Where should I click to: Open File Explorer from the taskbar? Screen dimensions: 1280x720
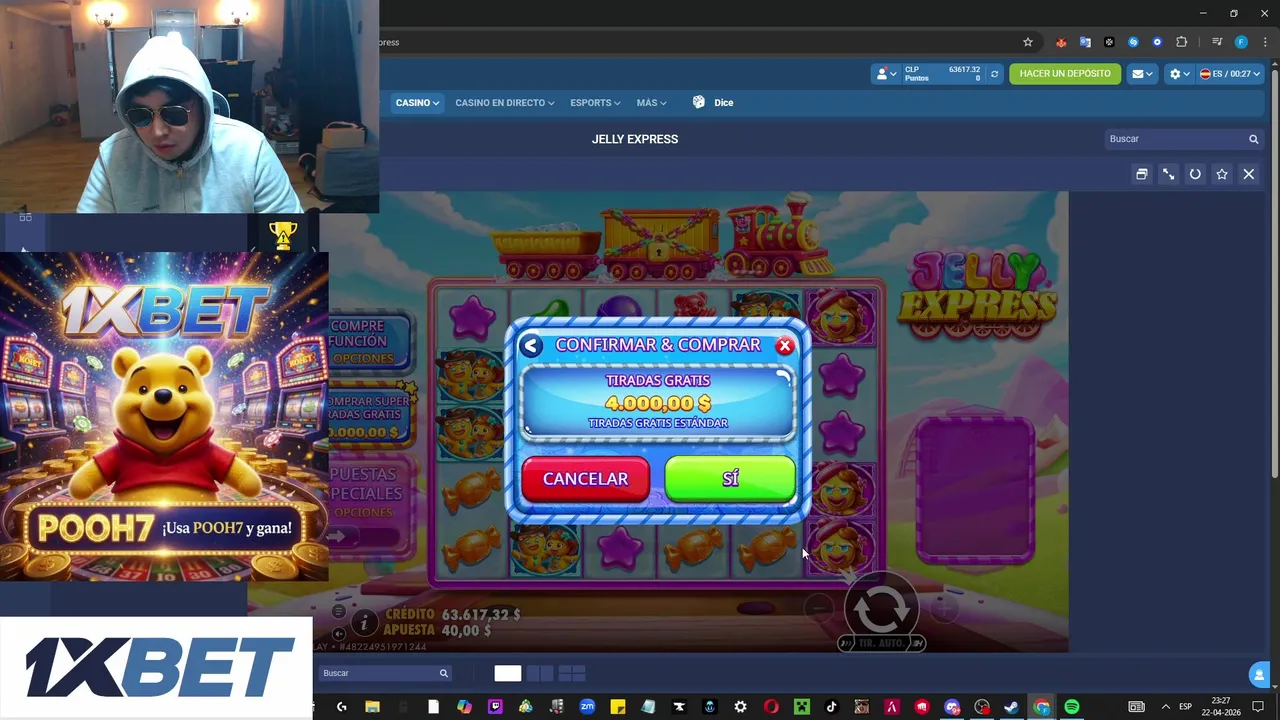pyautogui.click(x=372, y=707)
